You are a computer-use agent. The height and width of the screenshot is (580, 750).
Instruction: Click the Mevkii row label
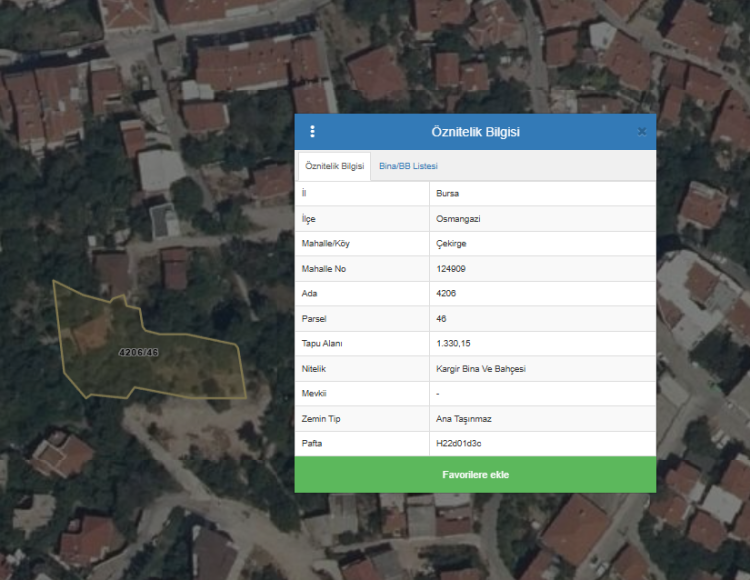pyautogui.click(x=314, y=394)
